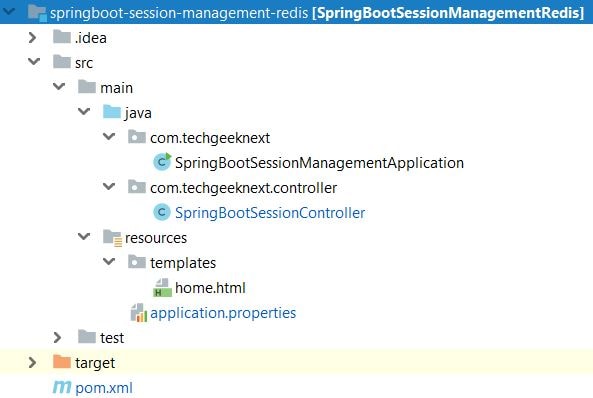Click the main folder icon
Image resolution: width=593 pixels, height=398 pixels.
coord(87,87)
